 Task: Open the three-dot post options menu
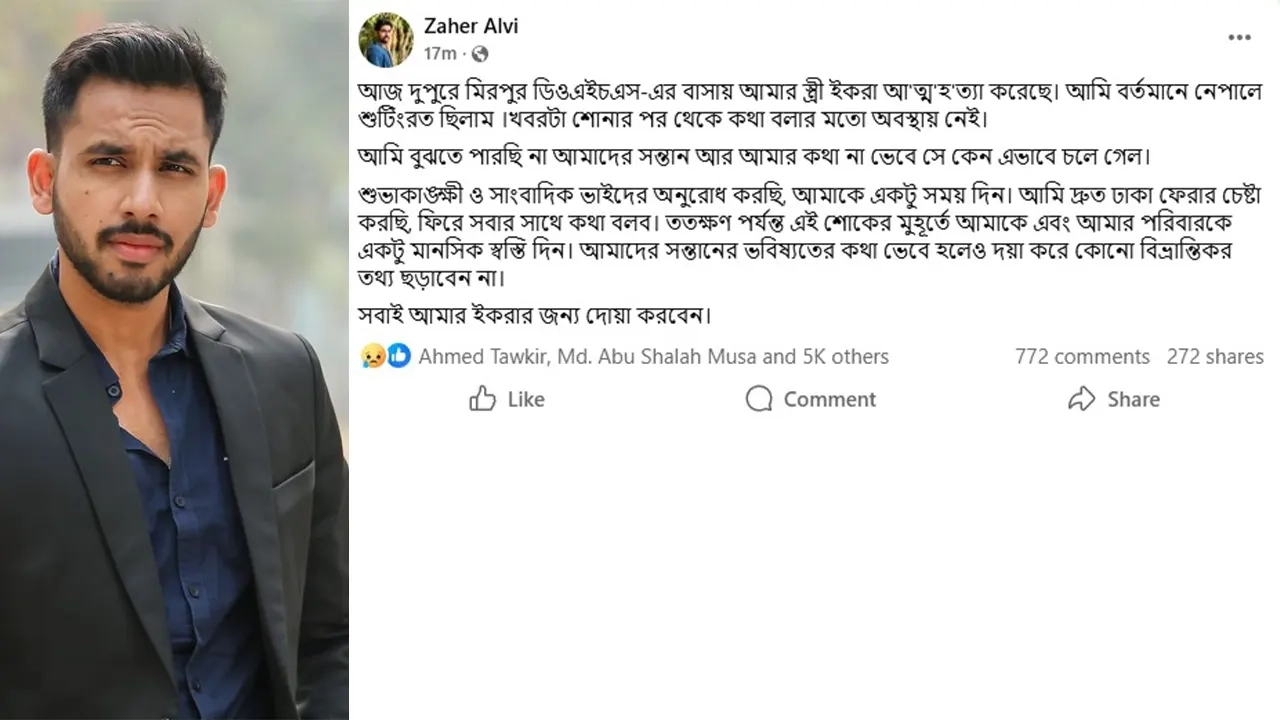tap(1239, 38)
